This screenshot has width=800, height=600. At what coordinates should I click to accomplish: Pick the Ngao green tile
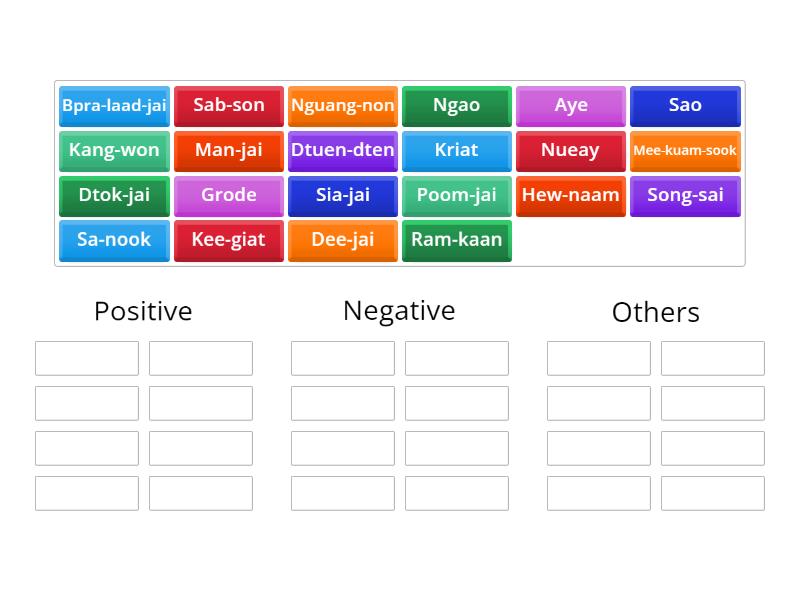click(456, 106)
